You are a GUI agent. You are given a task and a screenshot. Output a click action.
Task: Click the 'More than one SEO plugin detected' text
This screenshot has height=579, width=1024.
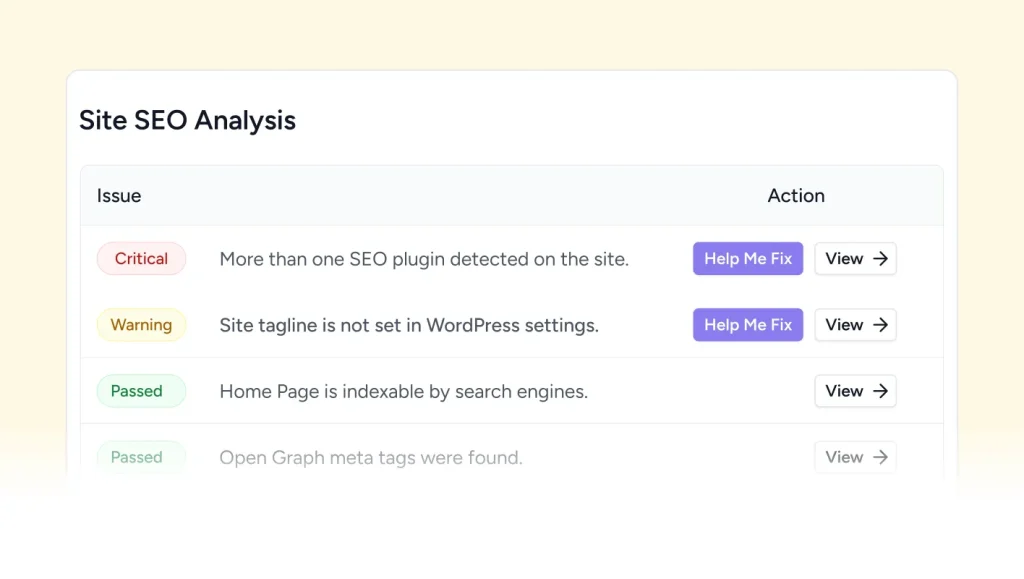[x=424, y=259]
